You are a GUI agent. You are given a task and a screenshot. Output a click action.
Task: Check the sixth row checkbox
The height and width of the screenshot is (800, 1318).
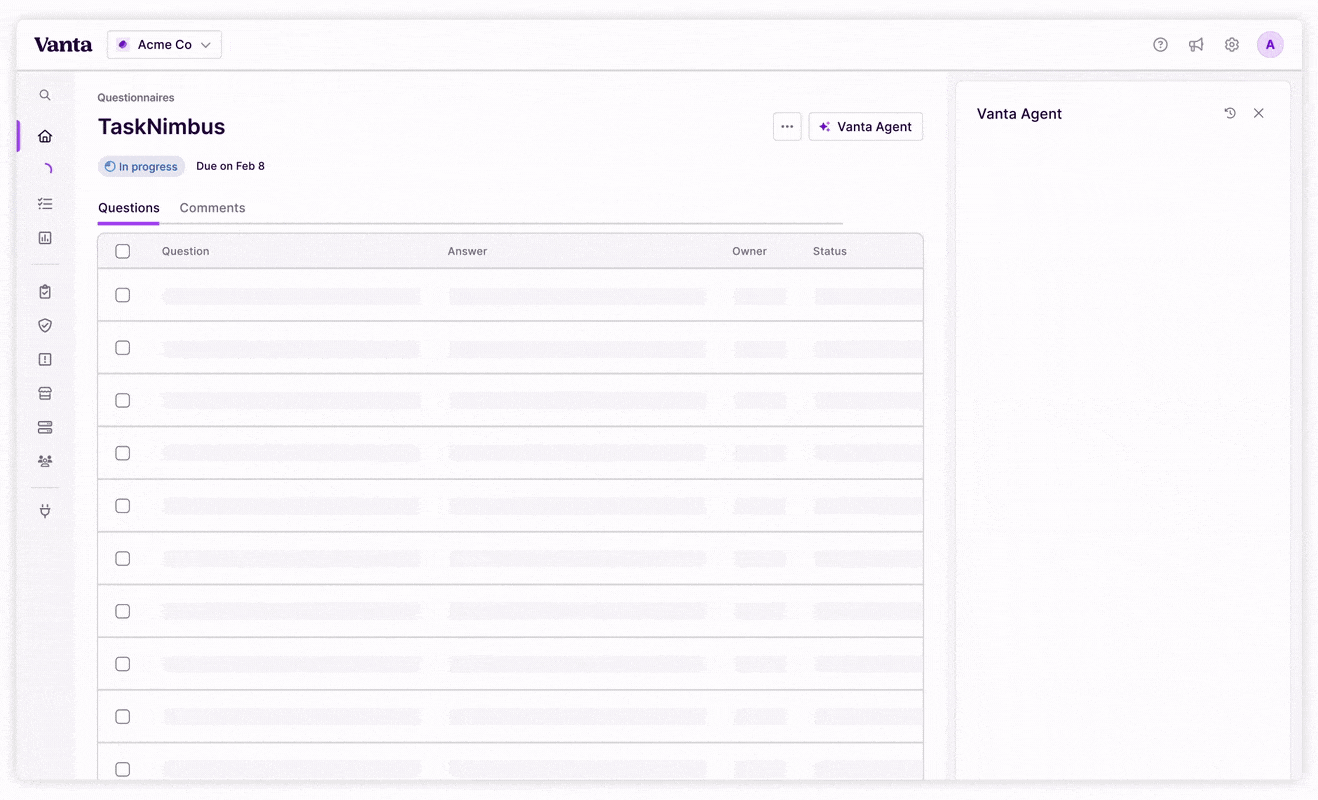(x=123, y=559)
